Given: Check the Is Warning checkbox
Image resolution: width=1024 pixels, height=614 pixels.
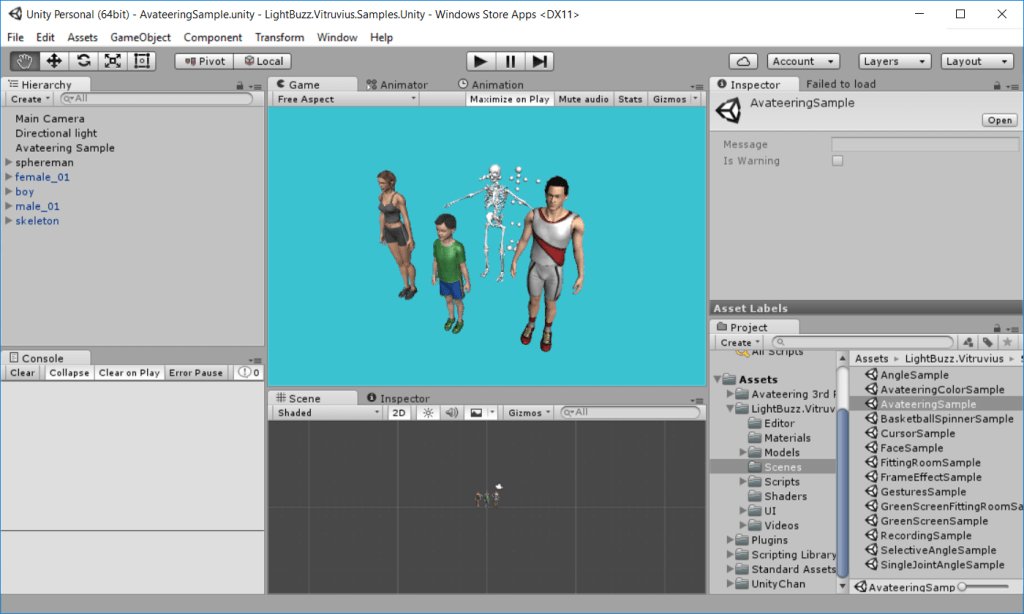Looking at the screenshot, I should pyautogui.click(x=837, y=161).
